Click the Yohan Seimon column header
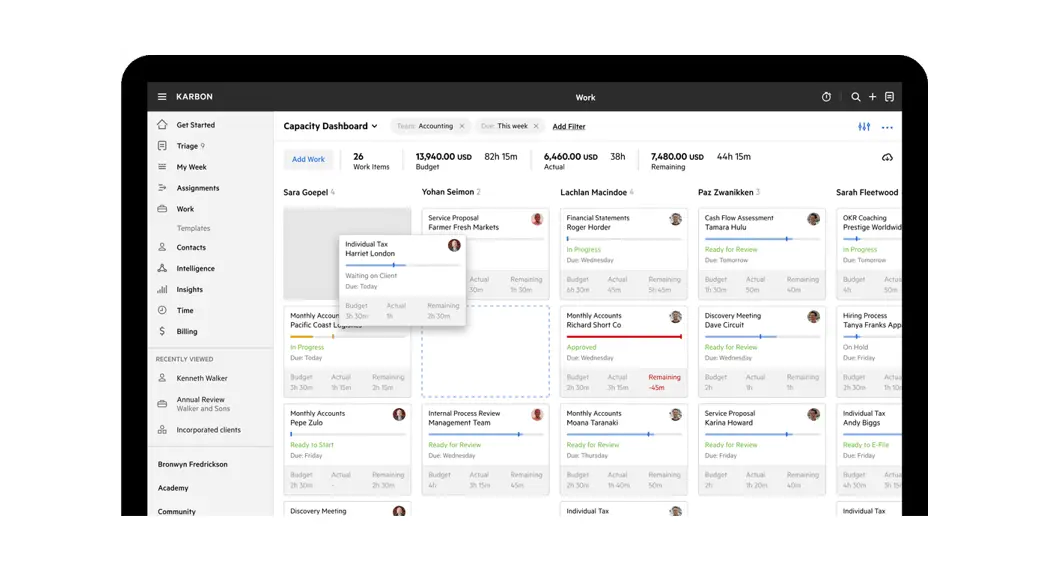Screen dimensions: 1052x572 [x=448, y=192]
